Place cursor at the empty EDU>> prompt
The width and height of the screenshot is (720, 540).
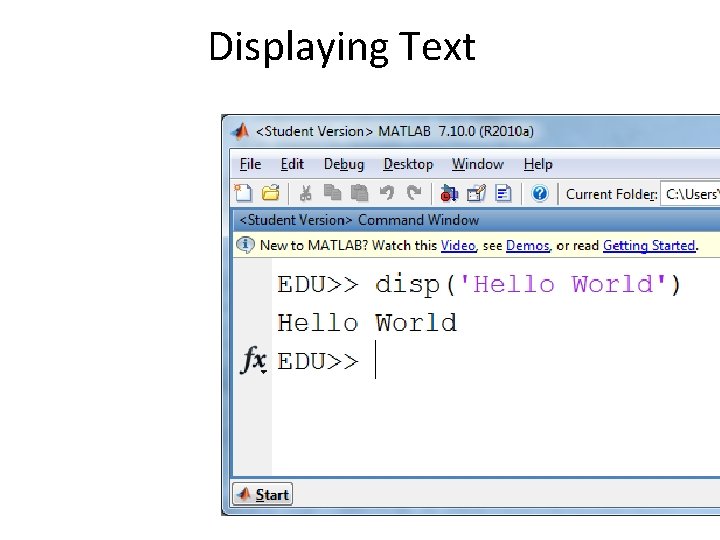pos(376,361)
